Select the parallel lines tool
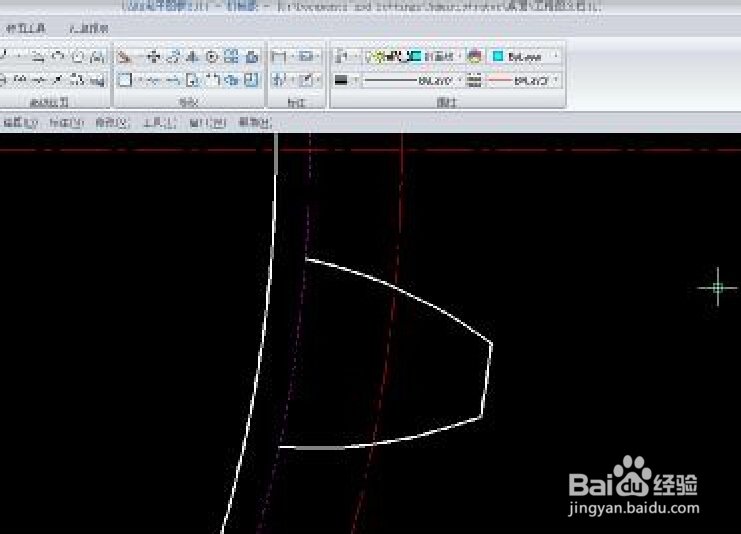The height and width of the screenshot is (534, 741). (x=38, y=57)
